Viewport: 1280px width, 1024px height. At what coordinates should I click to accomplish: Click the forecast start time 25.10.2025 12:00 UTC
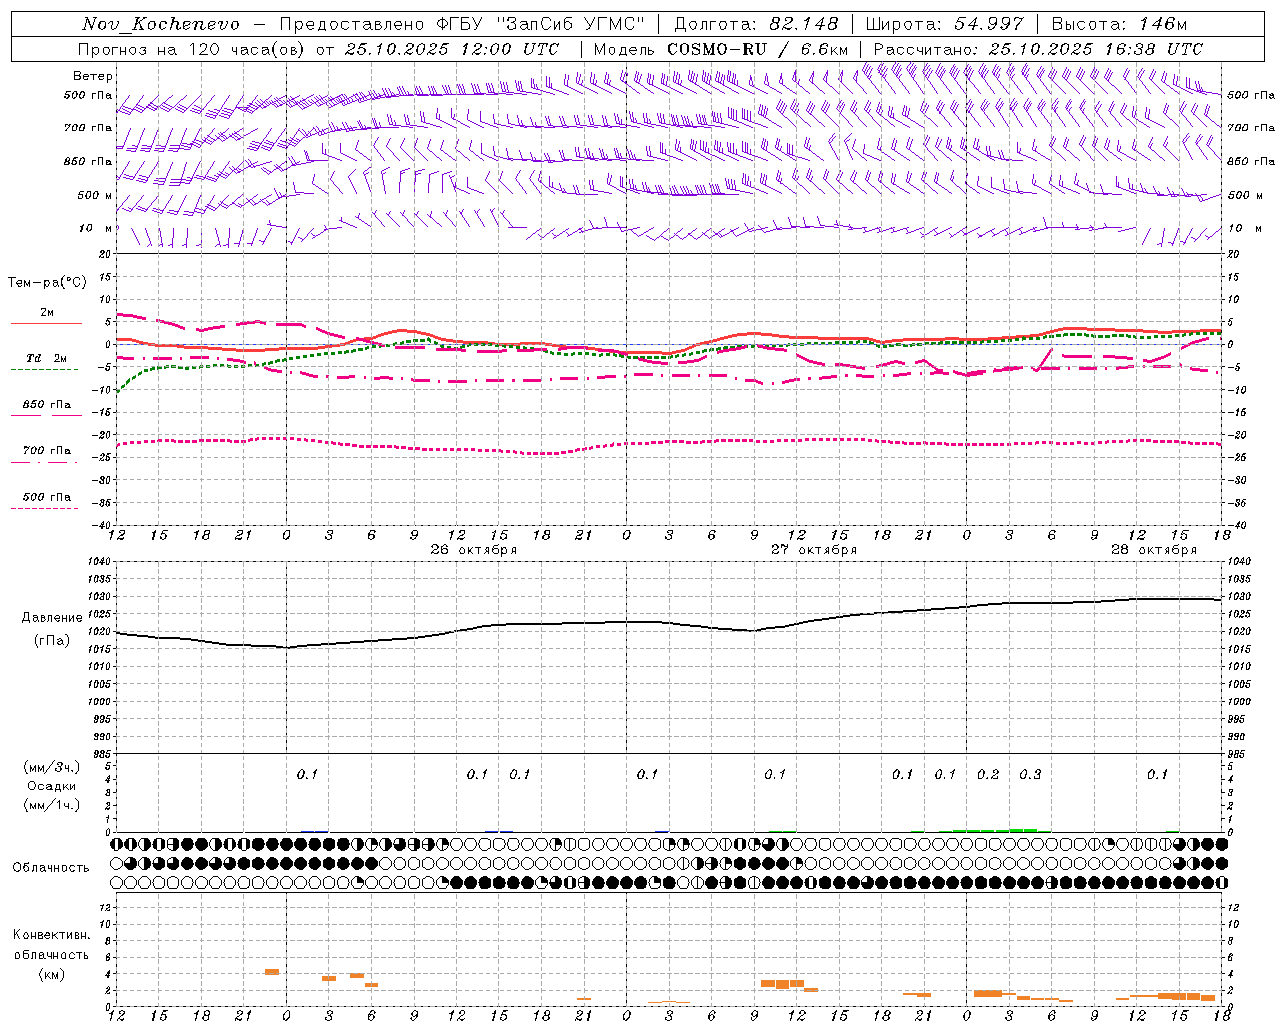tap(452, 49)
